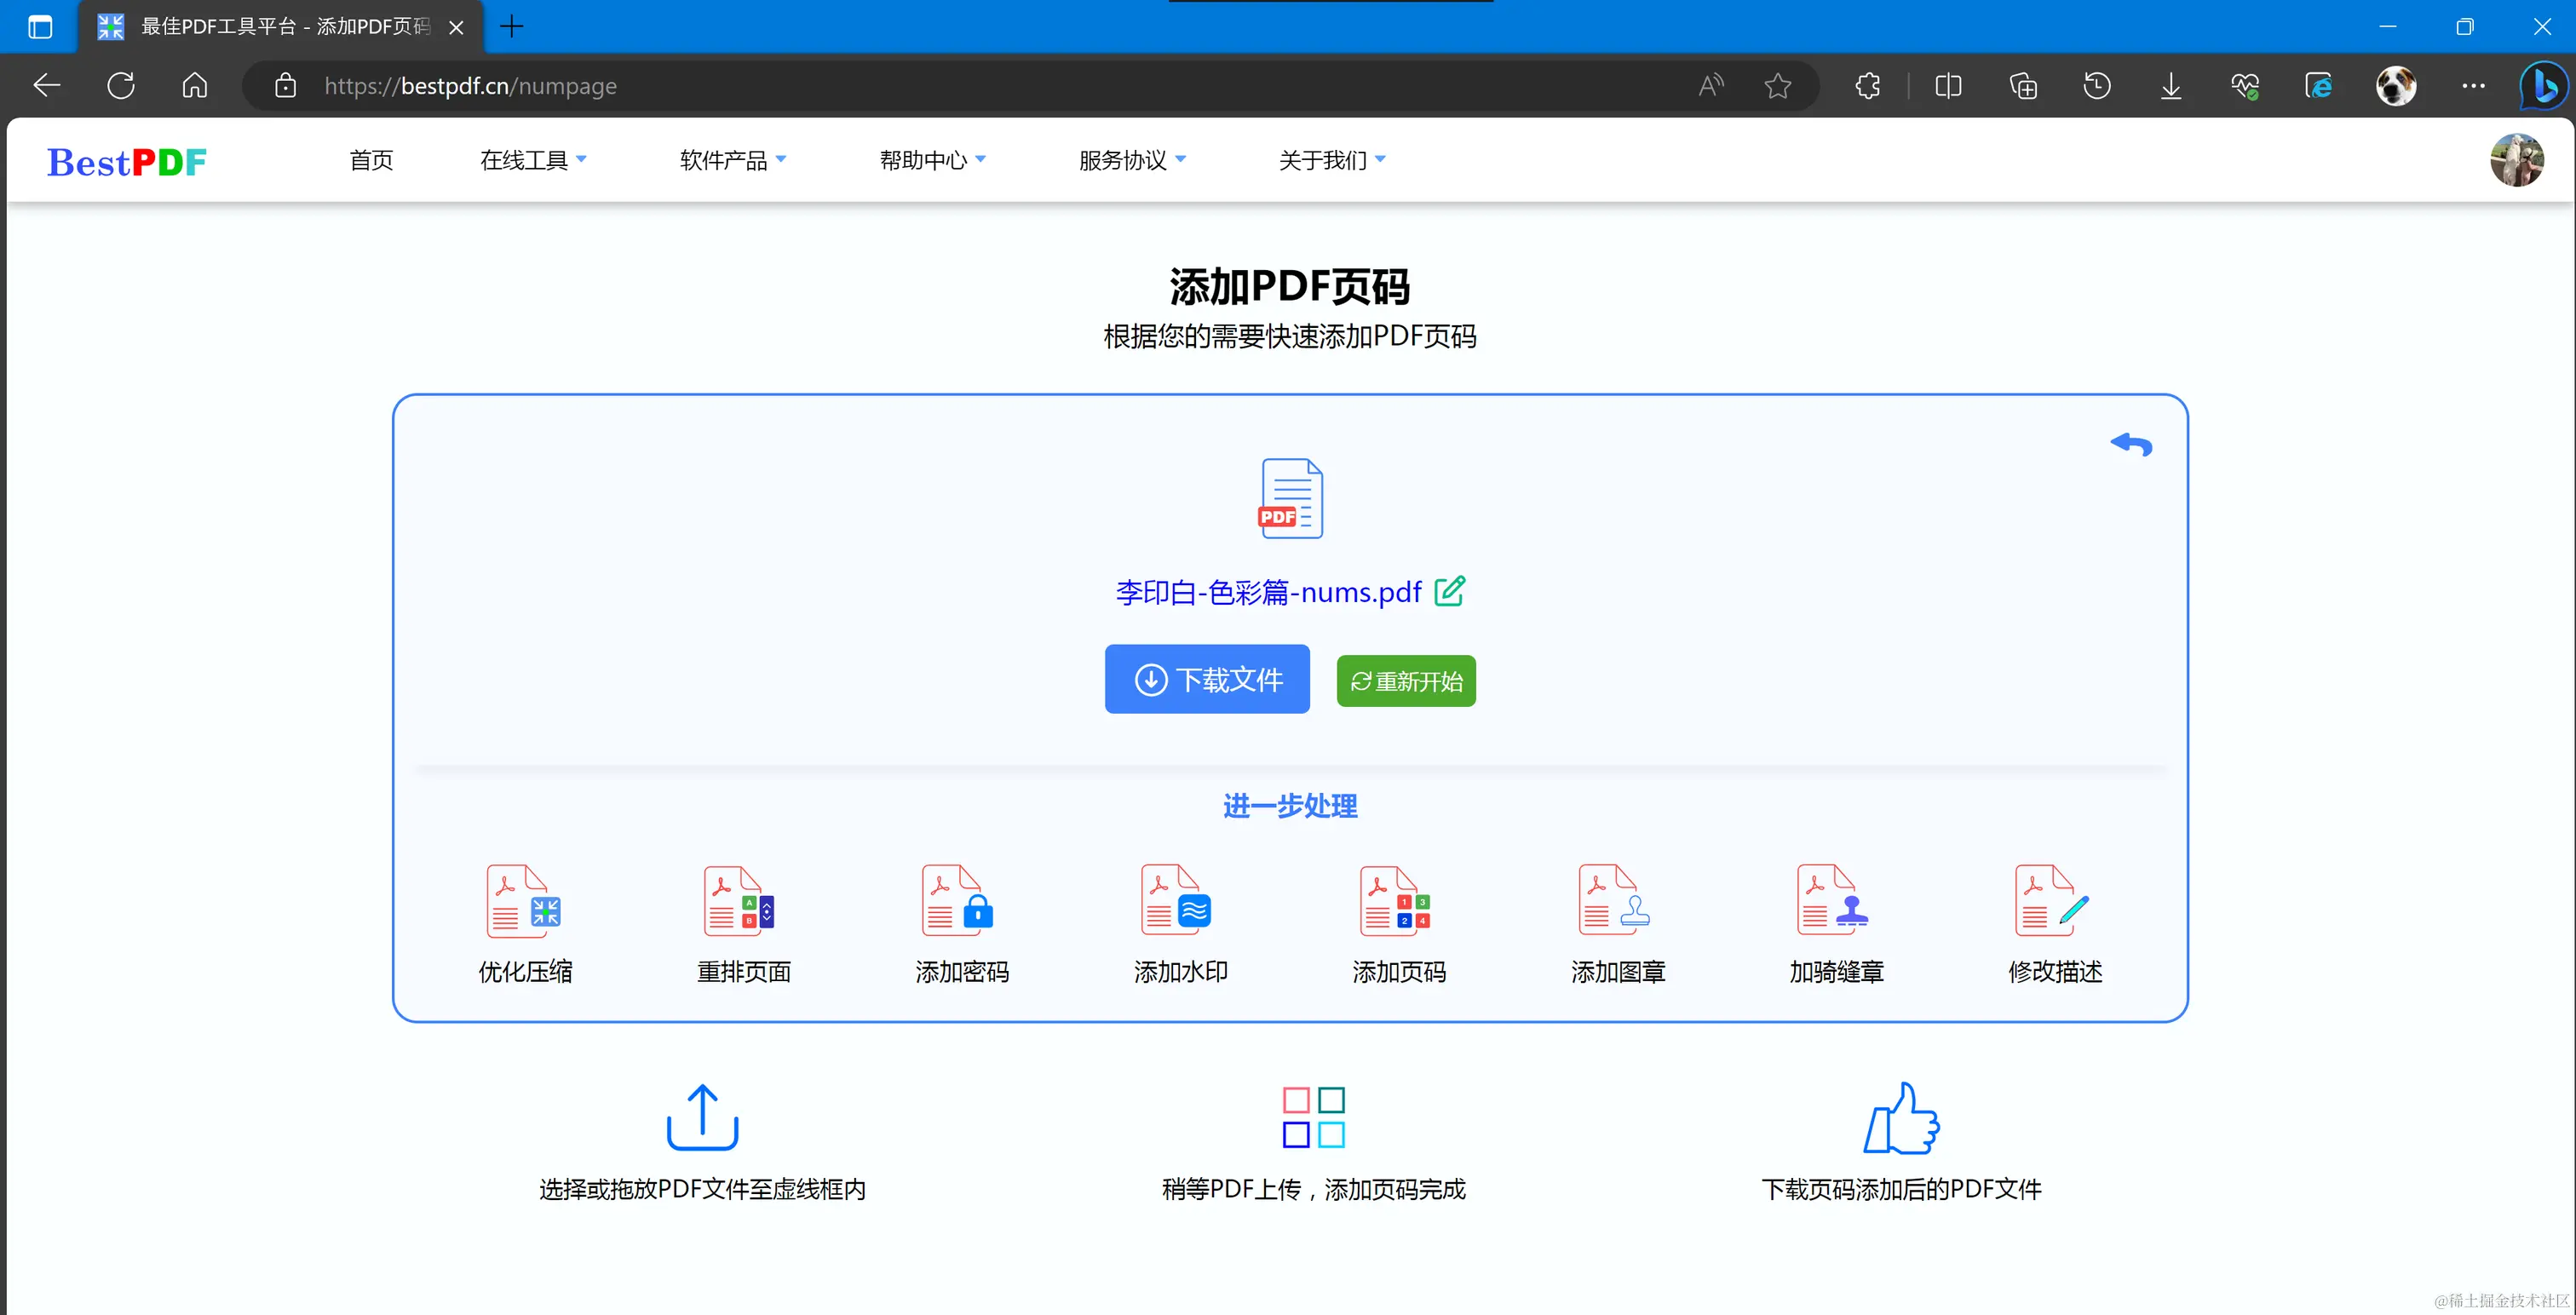Open the 李印白-色彩篇-nums.pdf file link
The width and height of the screenshot is (2576, 1315).
1268,592
